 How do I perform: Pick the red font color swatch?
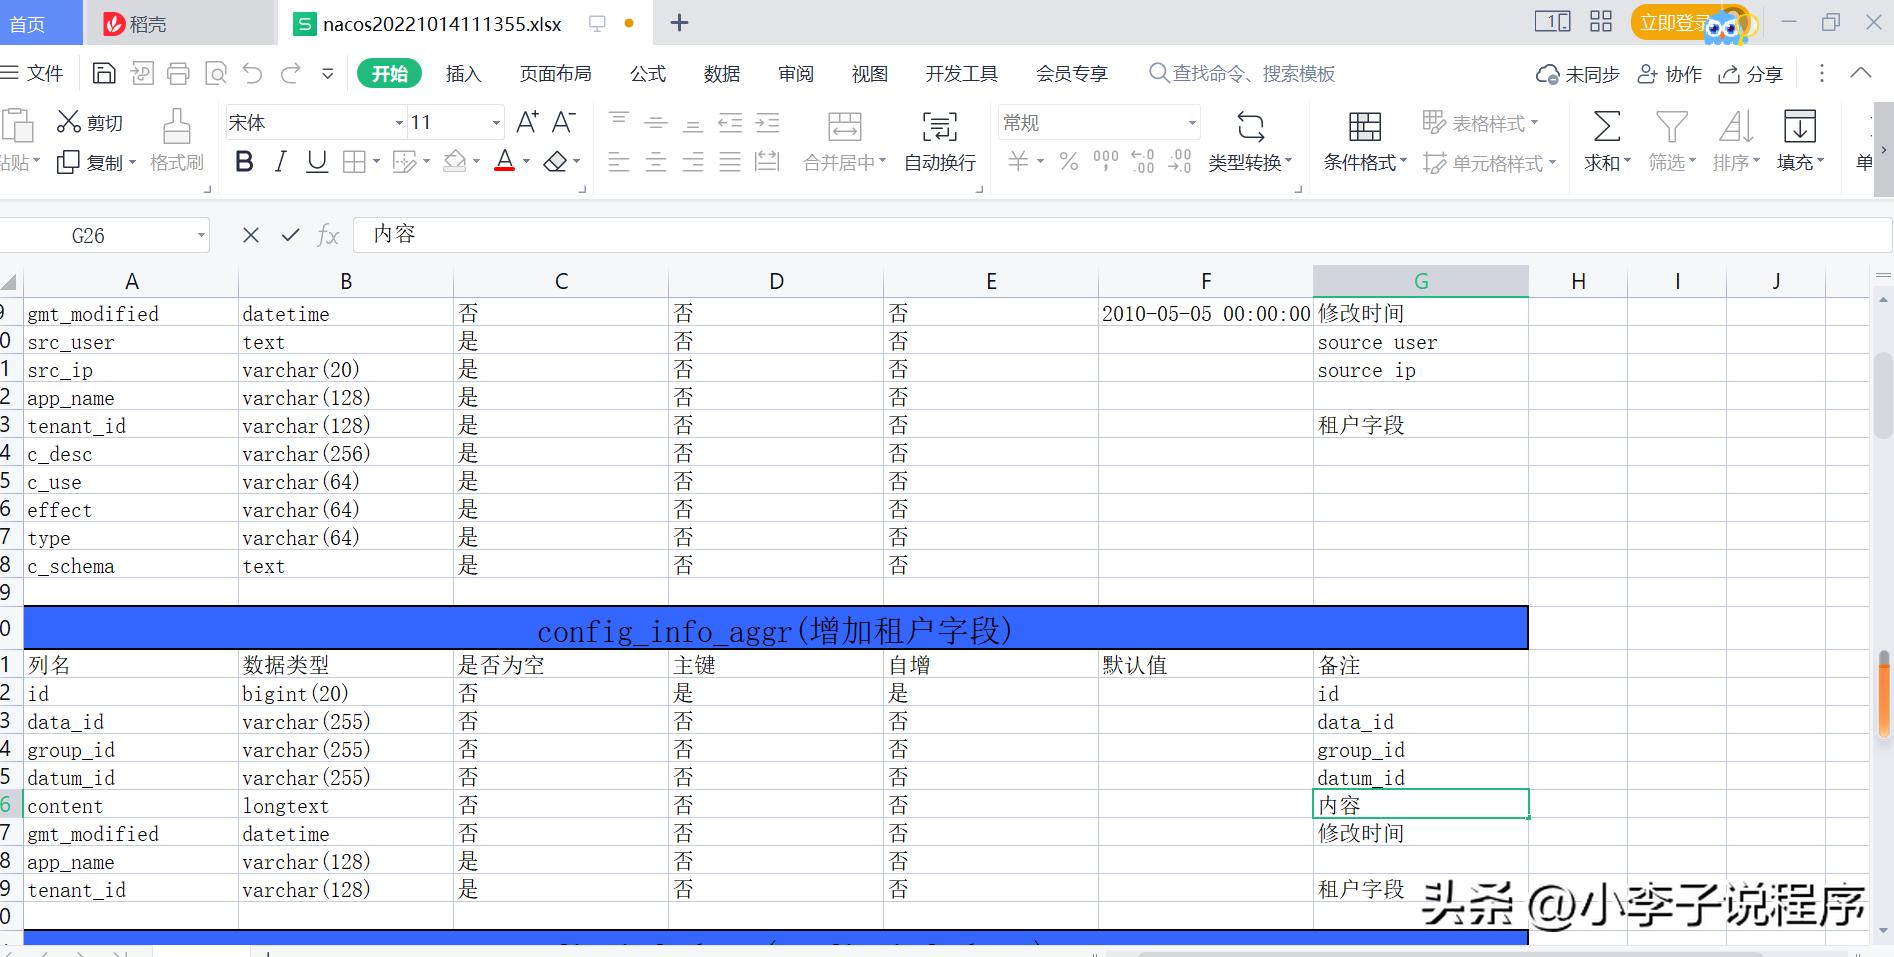pos(506,162)
